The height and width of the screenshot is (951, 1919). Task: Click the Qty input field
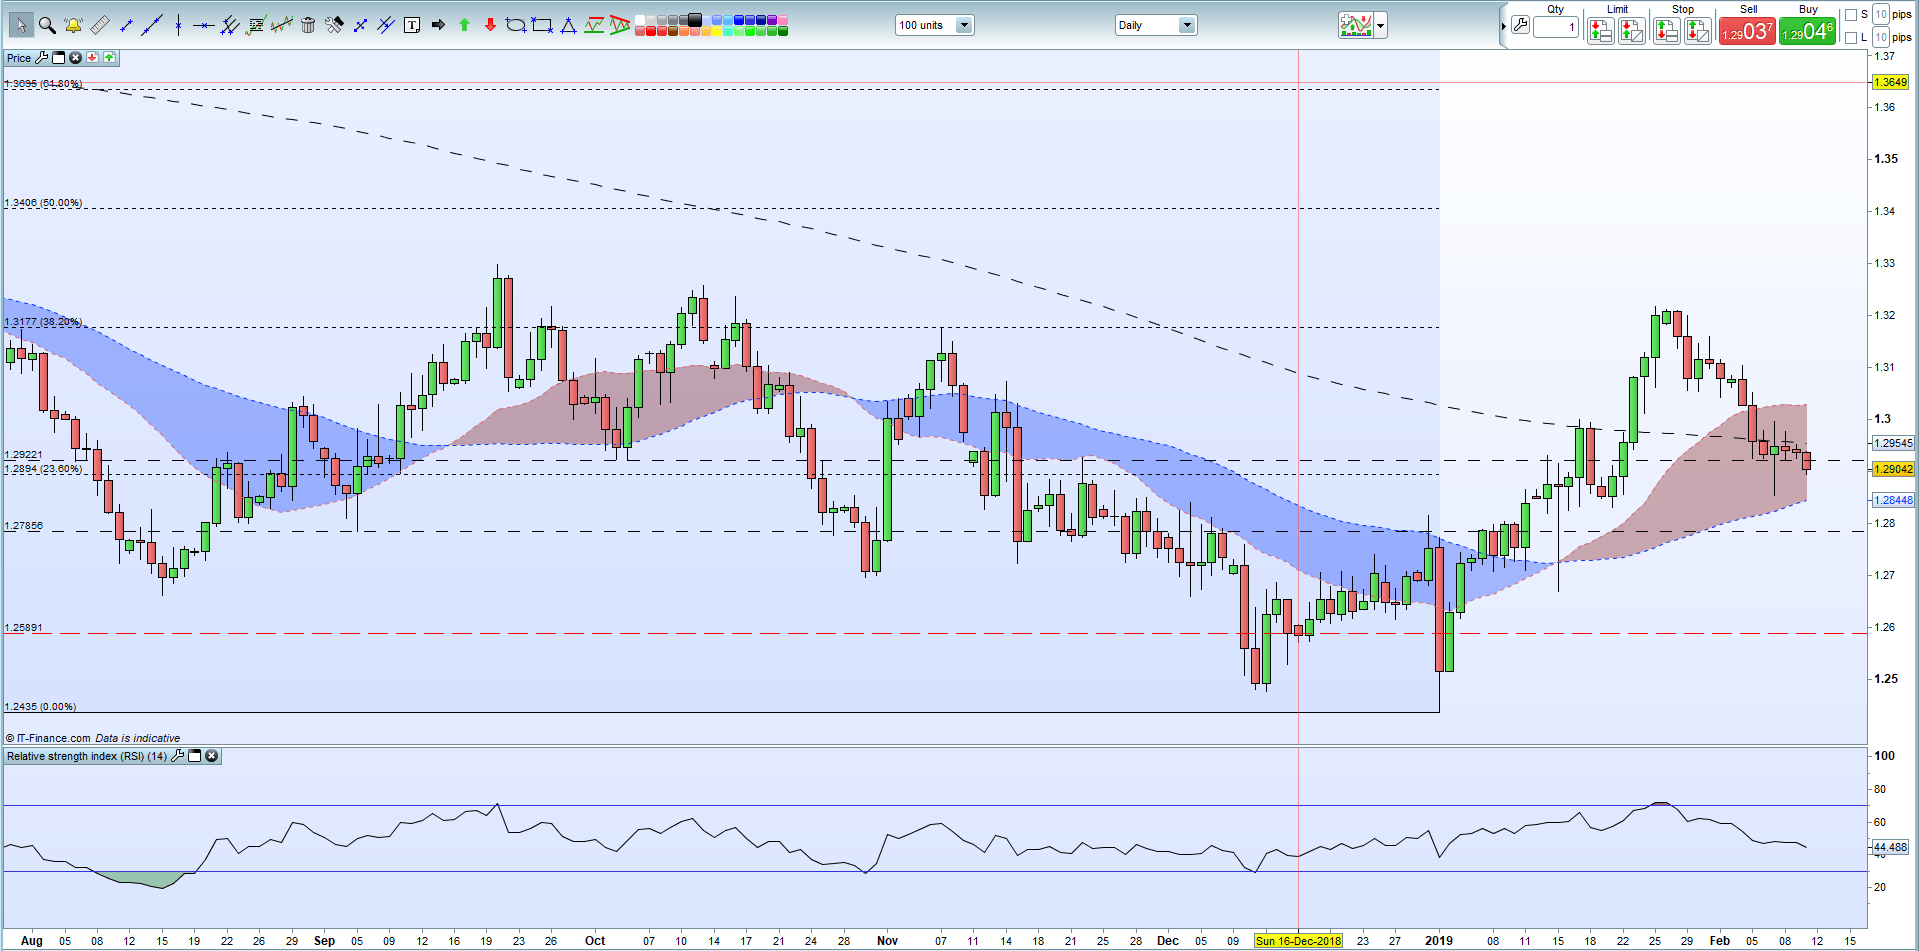coord(1556,27)
